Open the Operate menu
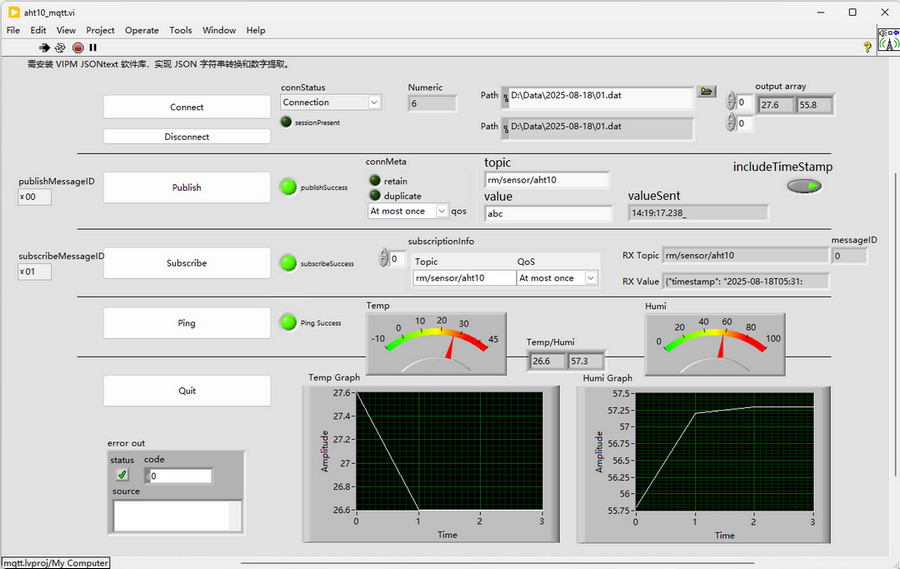This screenshot has width=900, height=569. pos(142,30)
